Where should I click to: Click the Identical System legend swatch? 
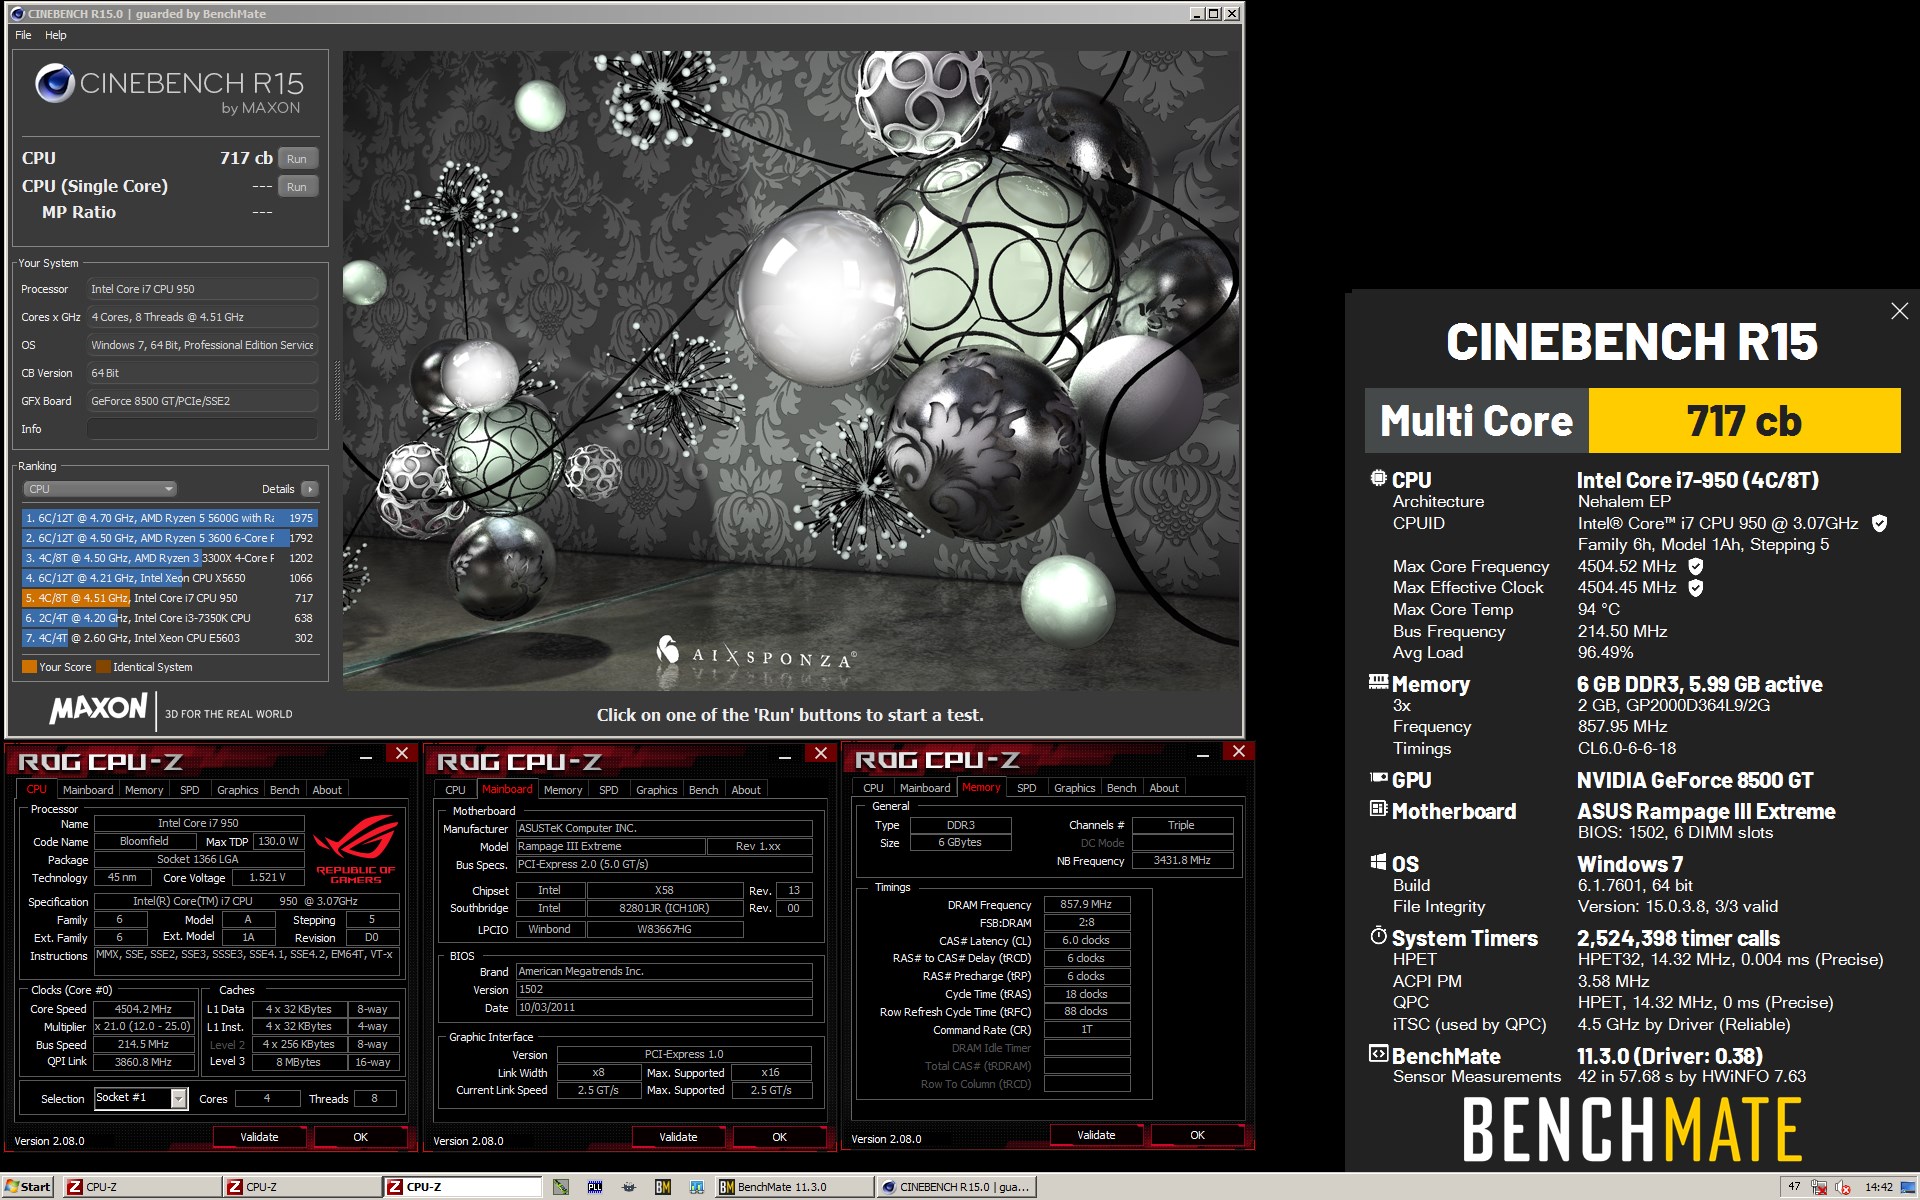tap(103, 667)
